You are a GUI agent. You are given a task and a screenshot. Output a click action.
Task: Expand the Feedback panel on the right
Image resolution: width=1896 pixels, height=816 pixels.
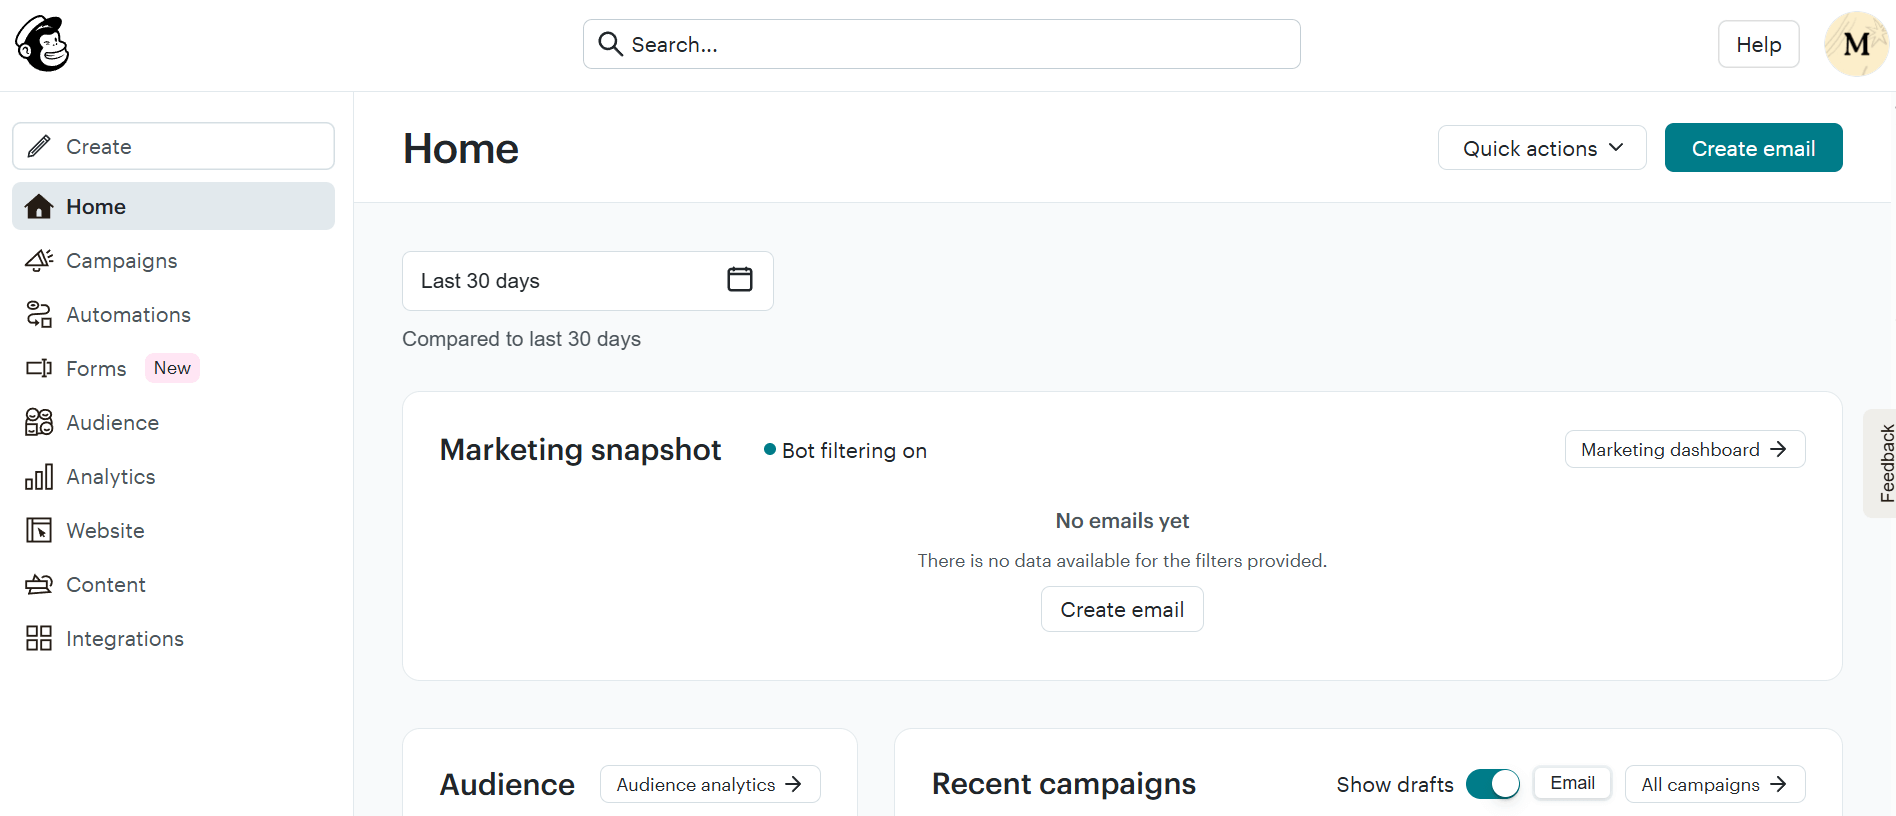pyautogui.click(x=1884, y=462)
